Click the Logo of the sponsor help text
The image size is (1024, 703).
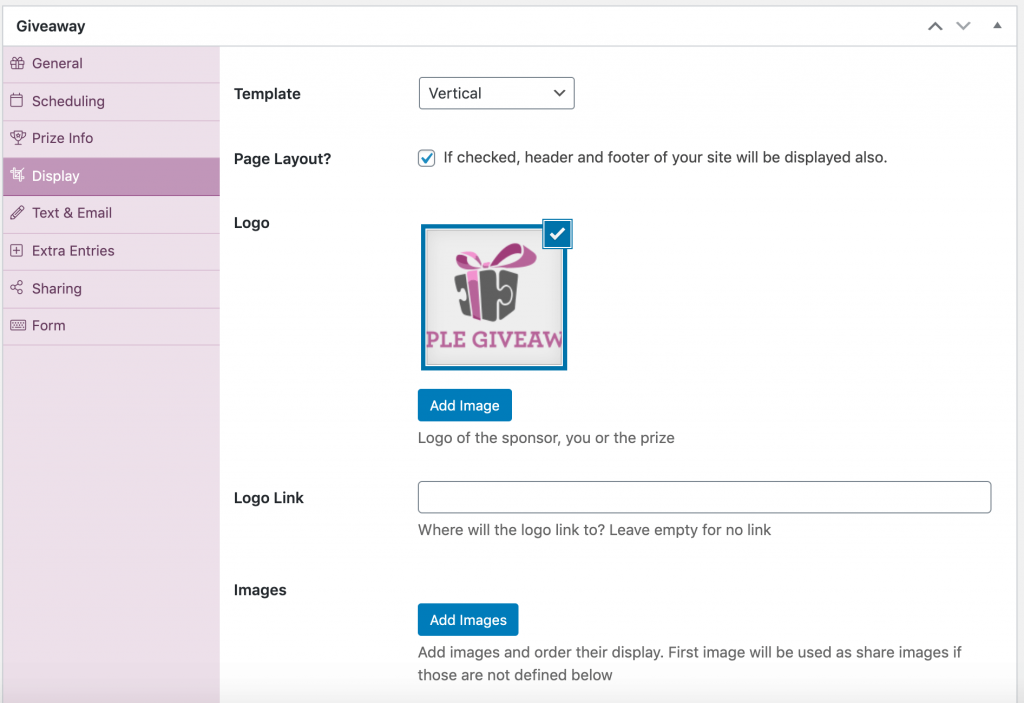[546, 438]
